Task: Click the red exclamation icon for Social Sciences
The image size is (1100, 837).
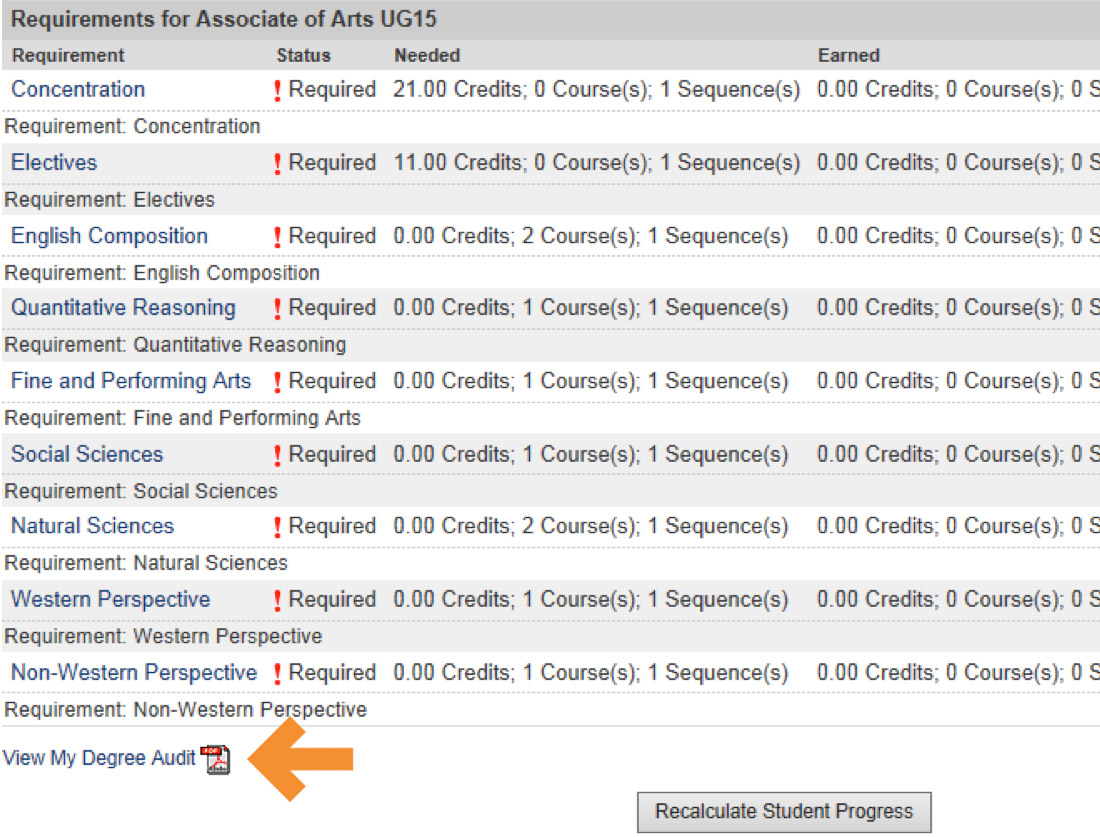Action: tap(278, 456)
